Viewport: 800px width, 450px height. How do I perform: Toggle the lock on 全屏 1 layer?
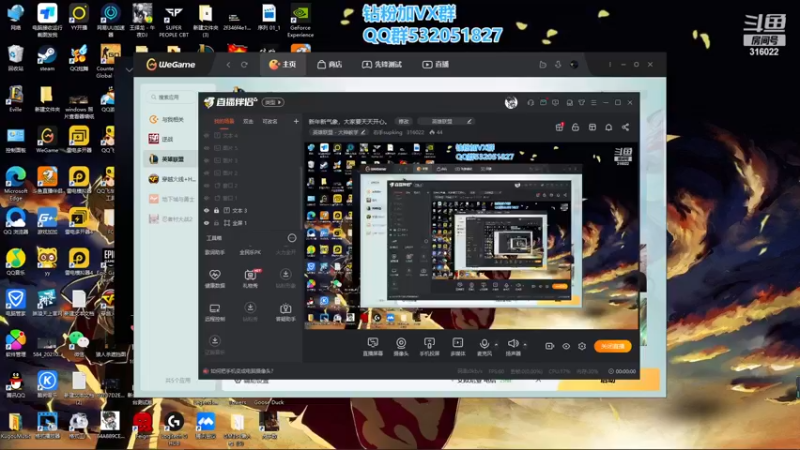tap(216, 223)
